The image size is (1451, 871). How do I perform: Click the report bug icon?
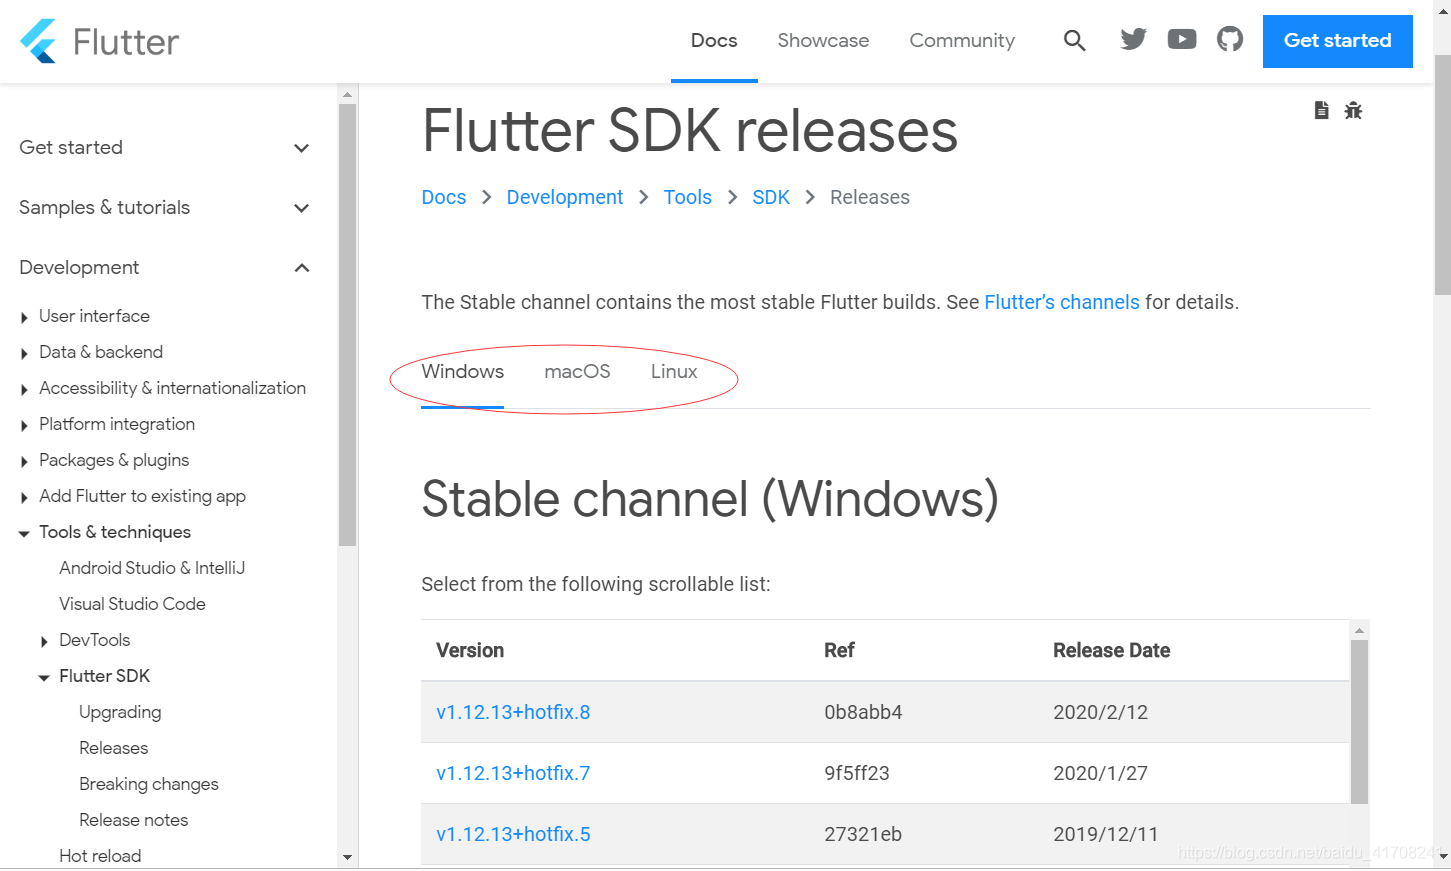coord(1353,110)
